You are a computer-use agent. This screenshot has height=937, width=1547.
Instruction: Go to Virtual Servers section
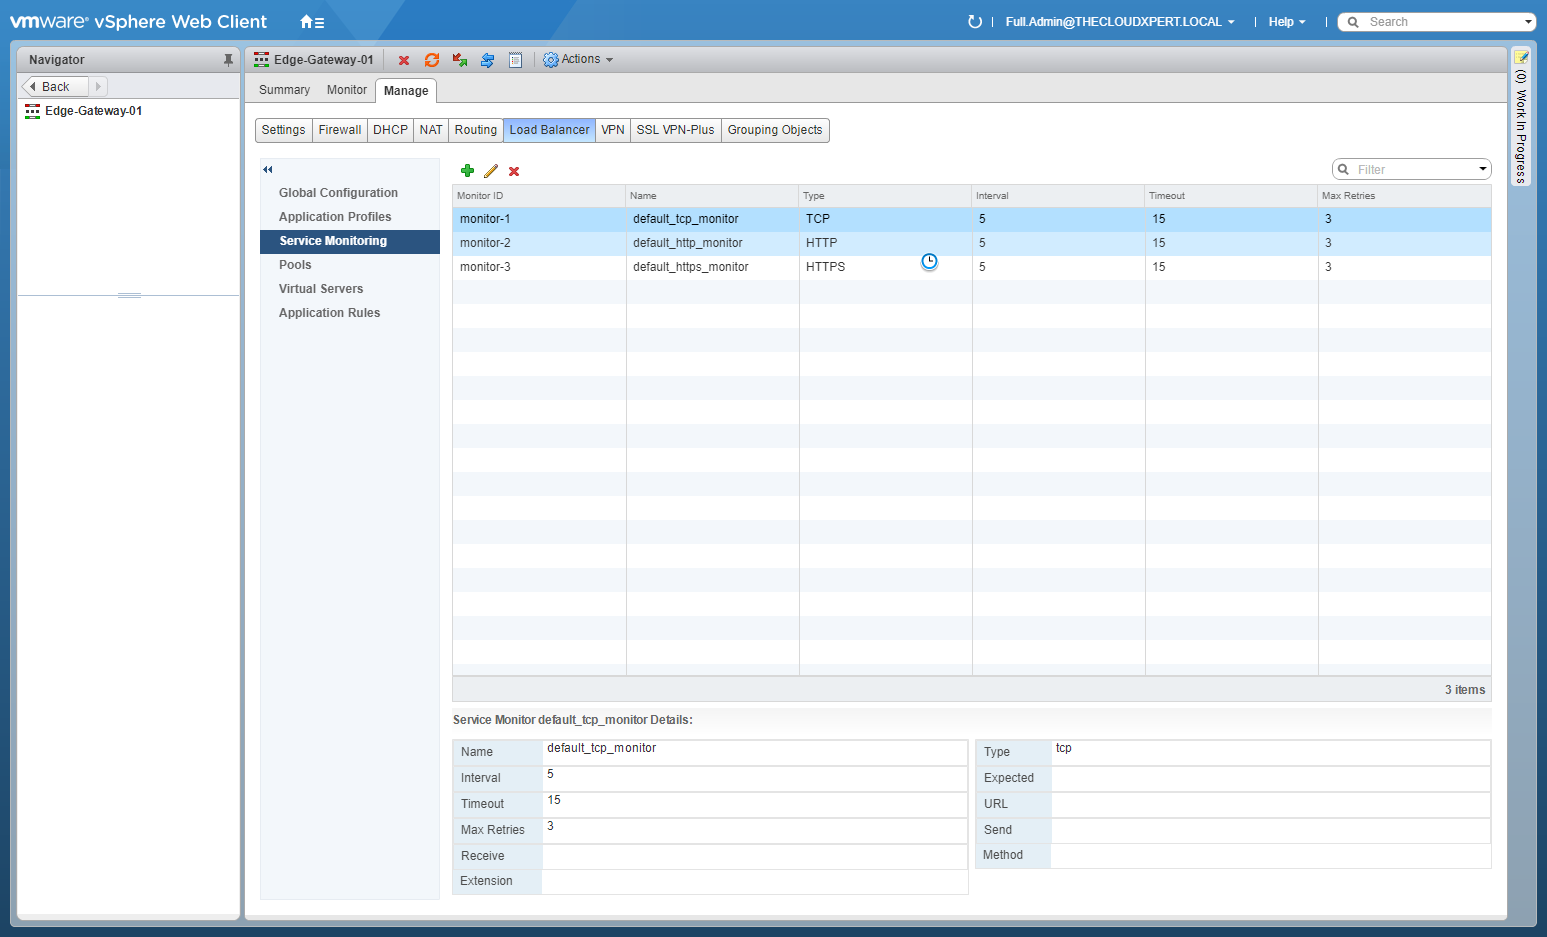[x=321, y=289]
